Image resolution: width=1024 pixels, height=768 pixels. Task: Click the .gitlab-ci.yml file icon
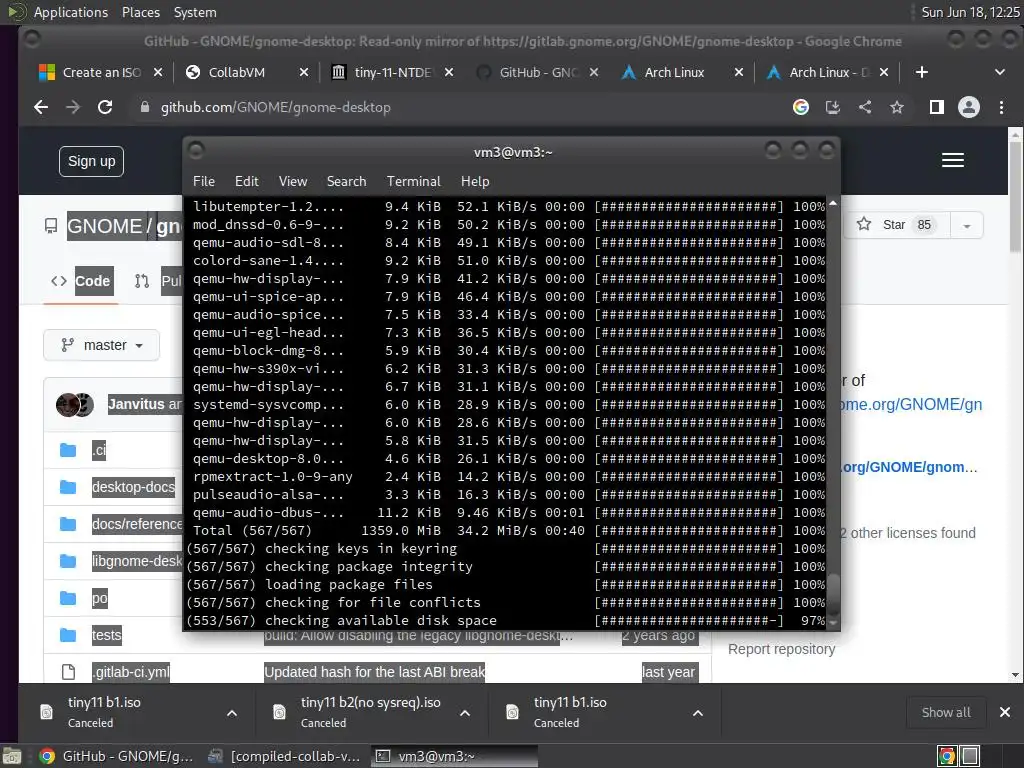point(68,672)
